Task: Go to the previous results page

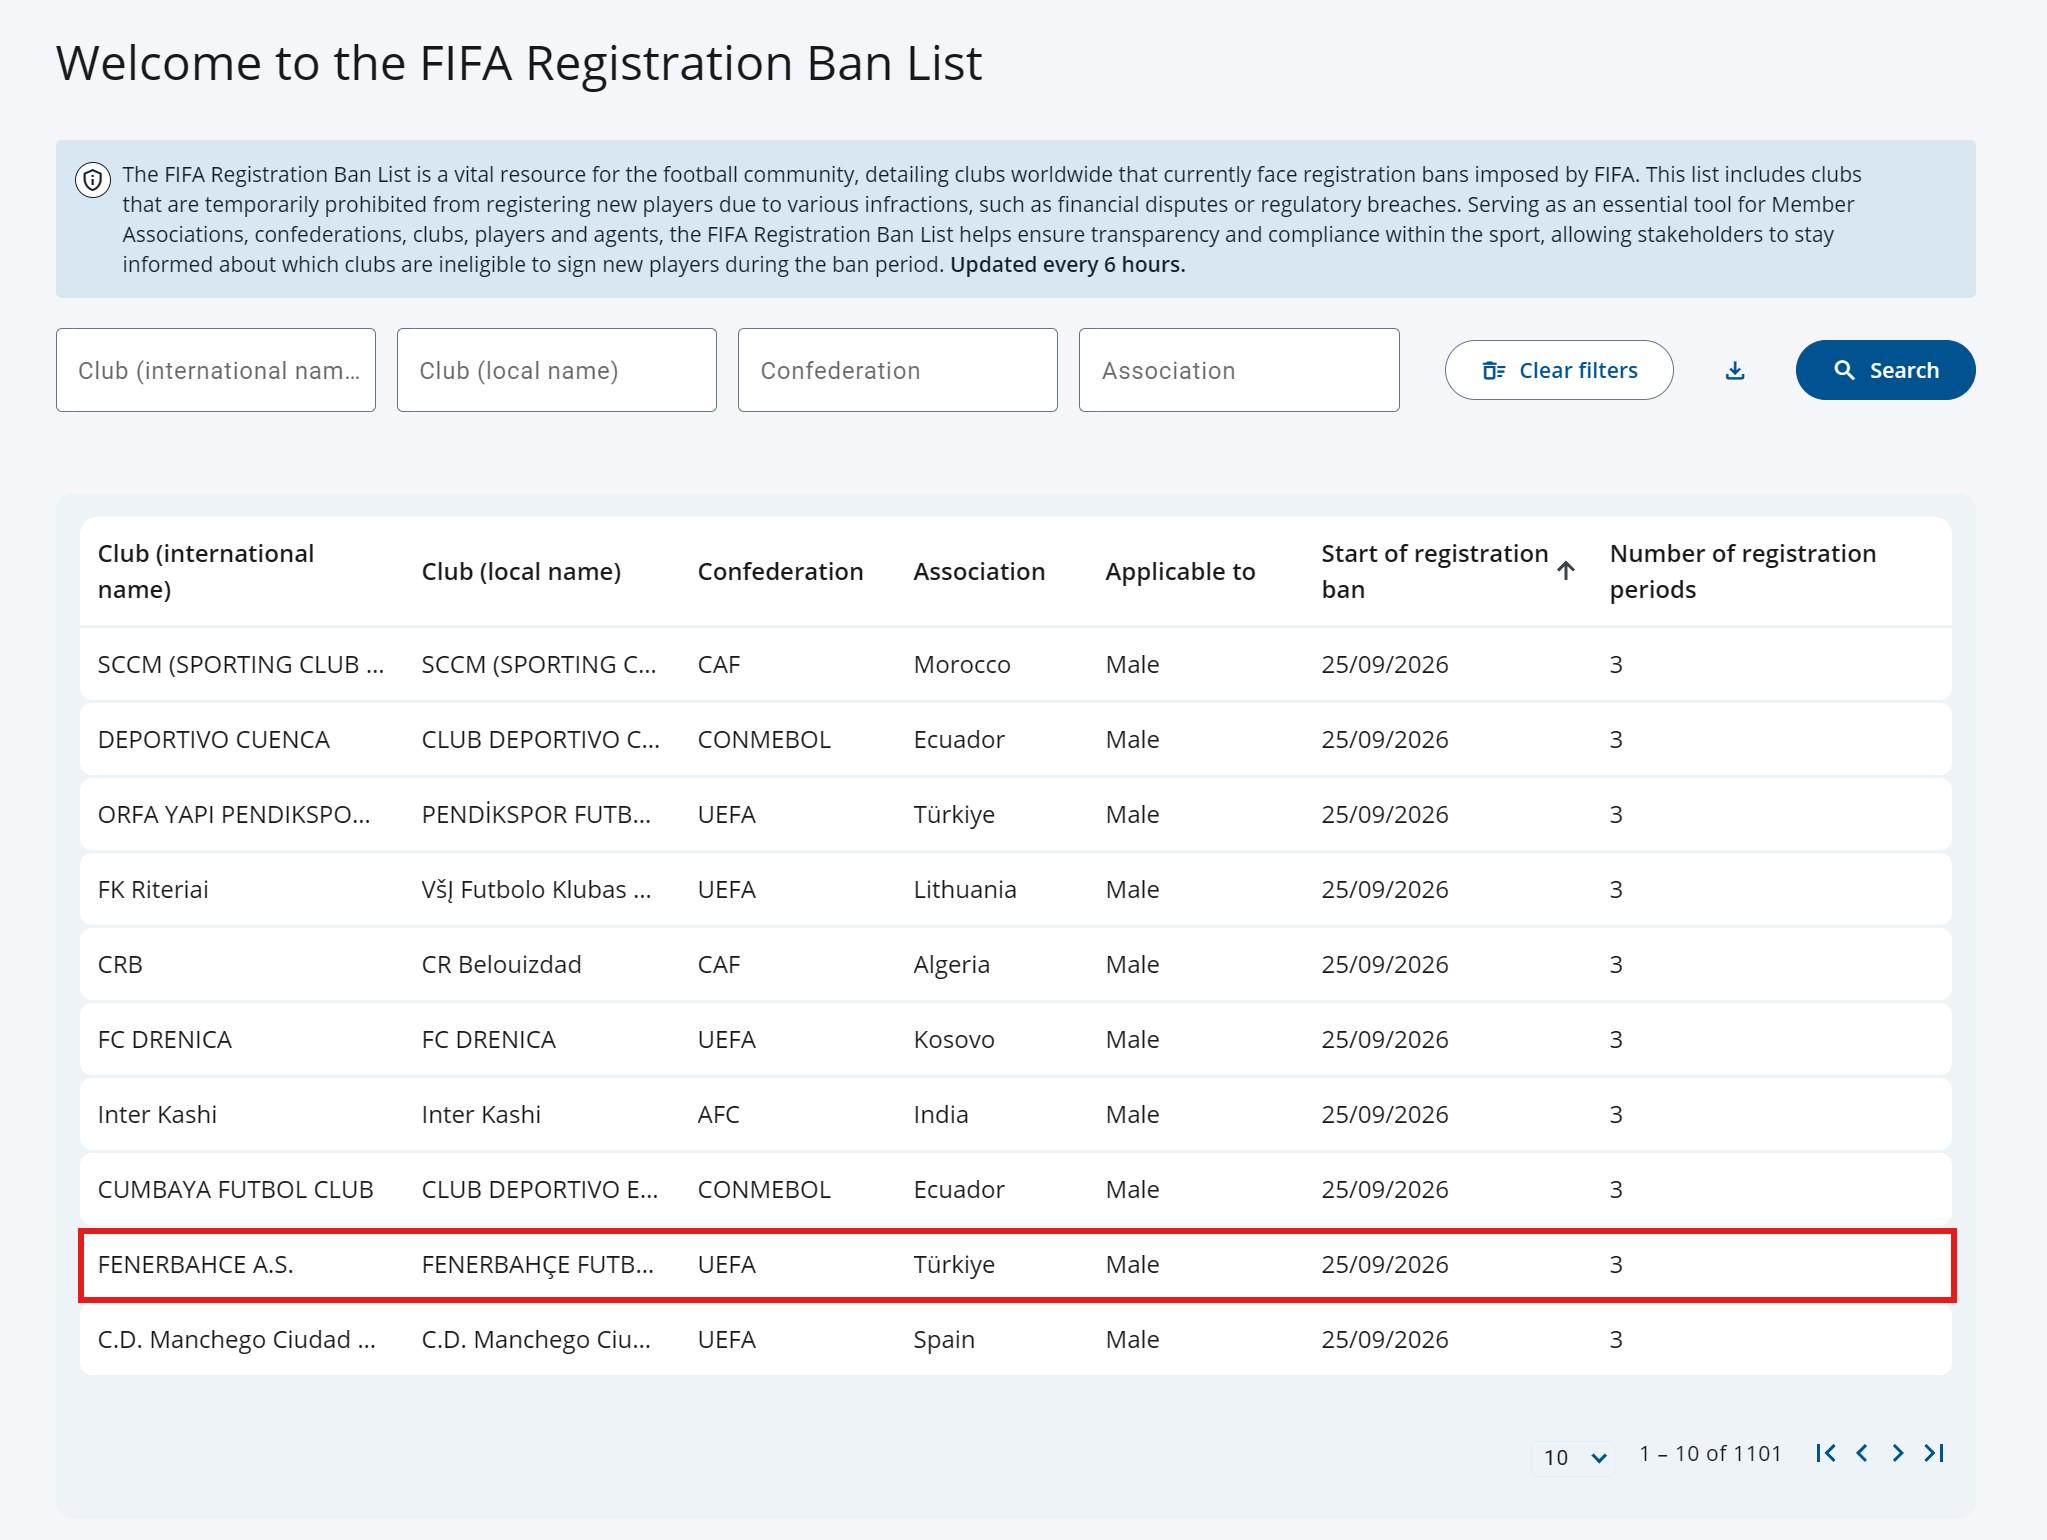Action: coord(1862,1453)
